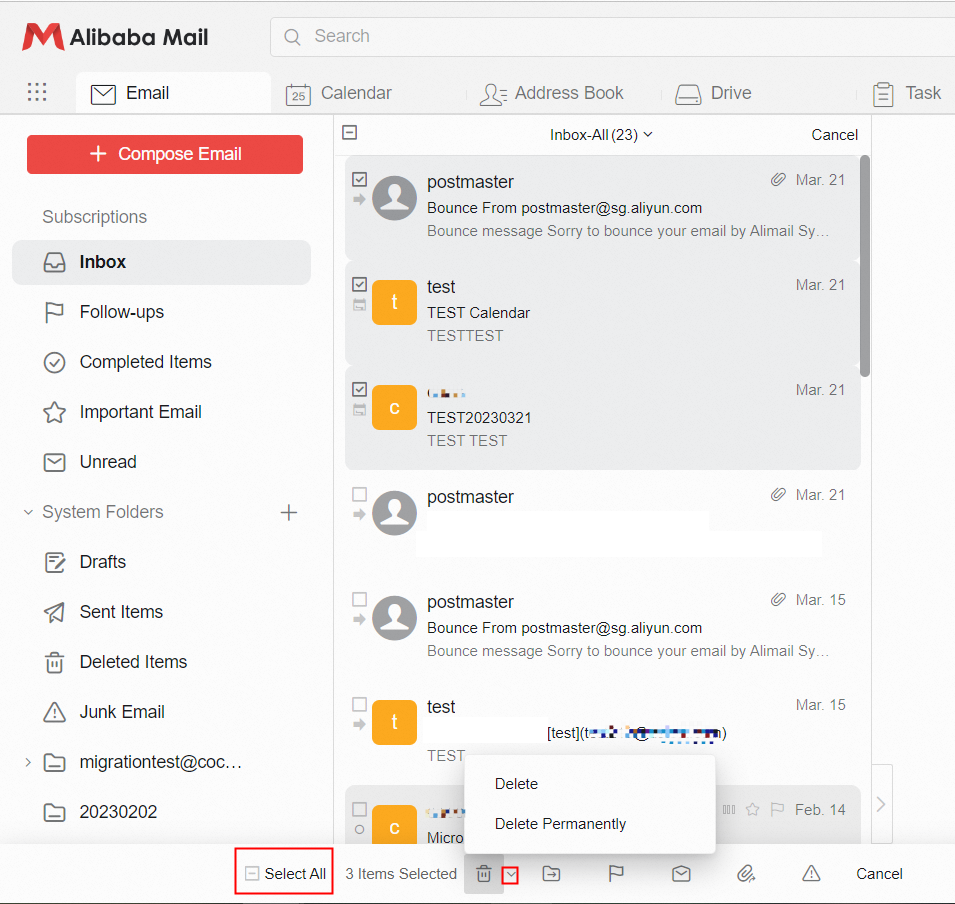Uncheck the first postmaster email checkbox
The width and height of the screenshot is (955, 904).
point(359,179)
